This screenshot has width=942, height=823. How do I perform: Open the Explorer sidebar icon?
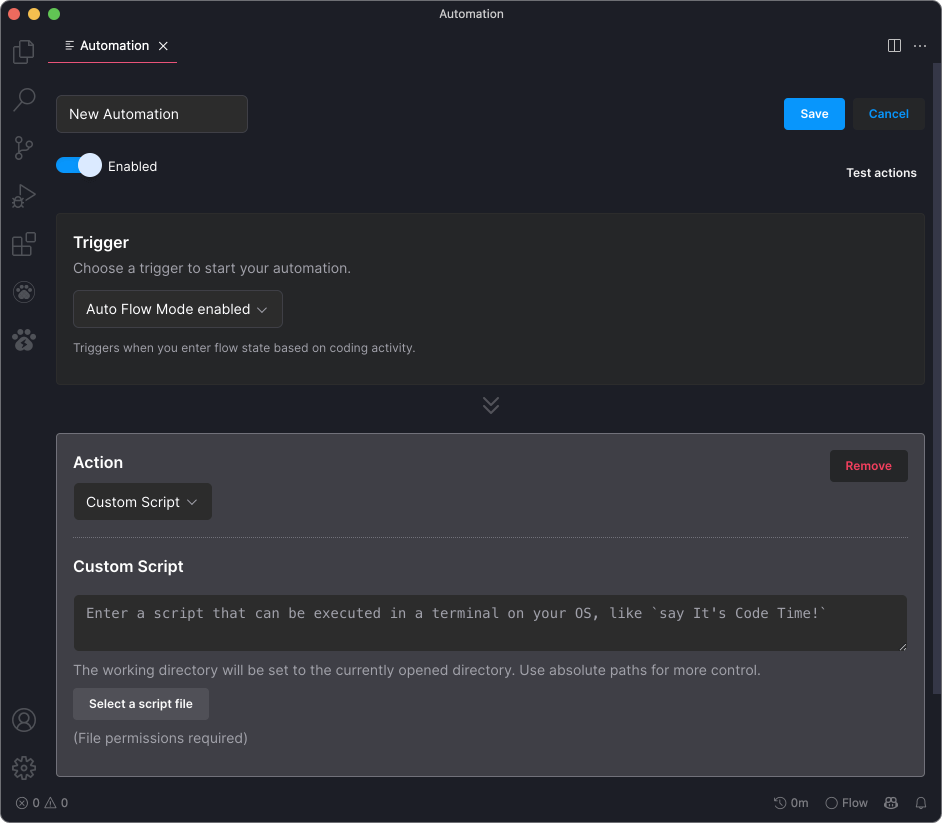pyautogui.click(x=23, y=51)
